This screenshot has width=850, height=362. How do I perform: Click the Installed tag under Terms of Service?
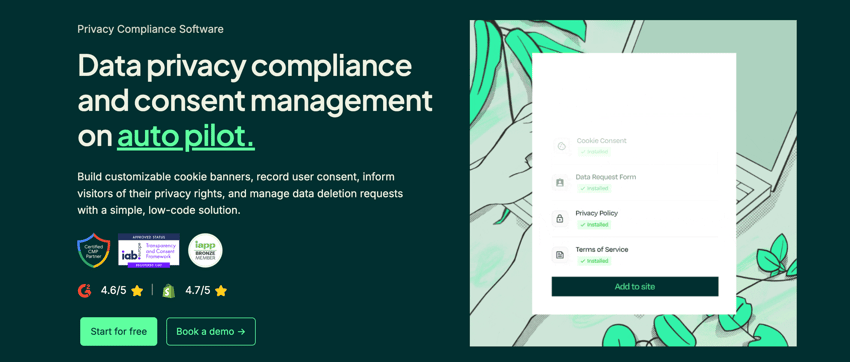click(x=593, y=261)
